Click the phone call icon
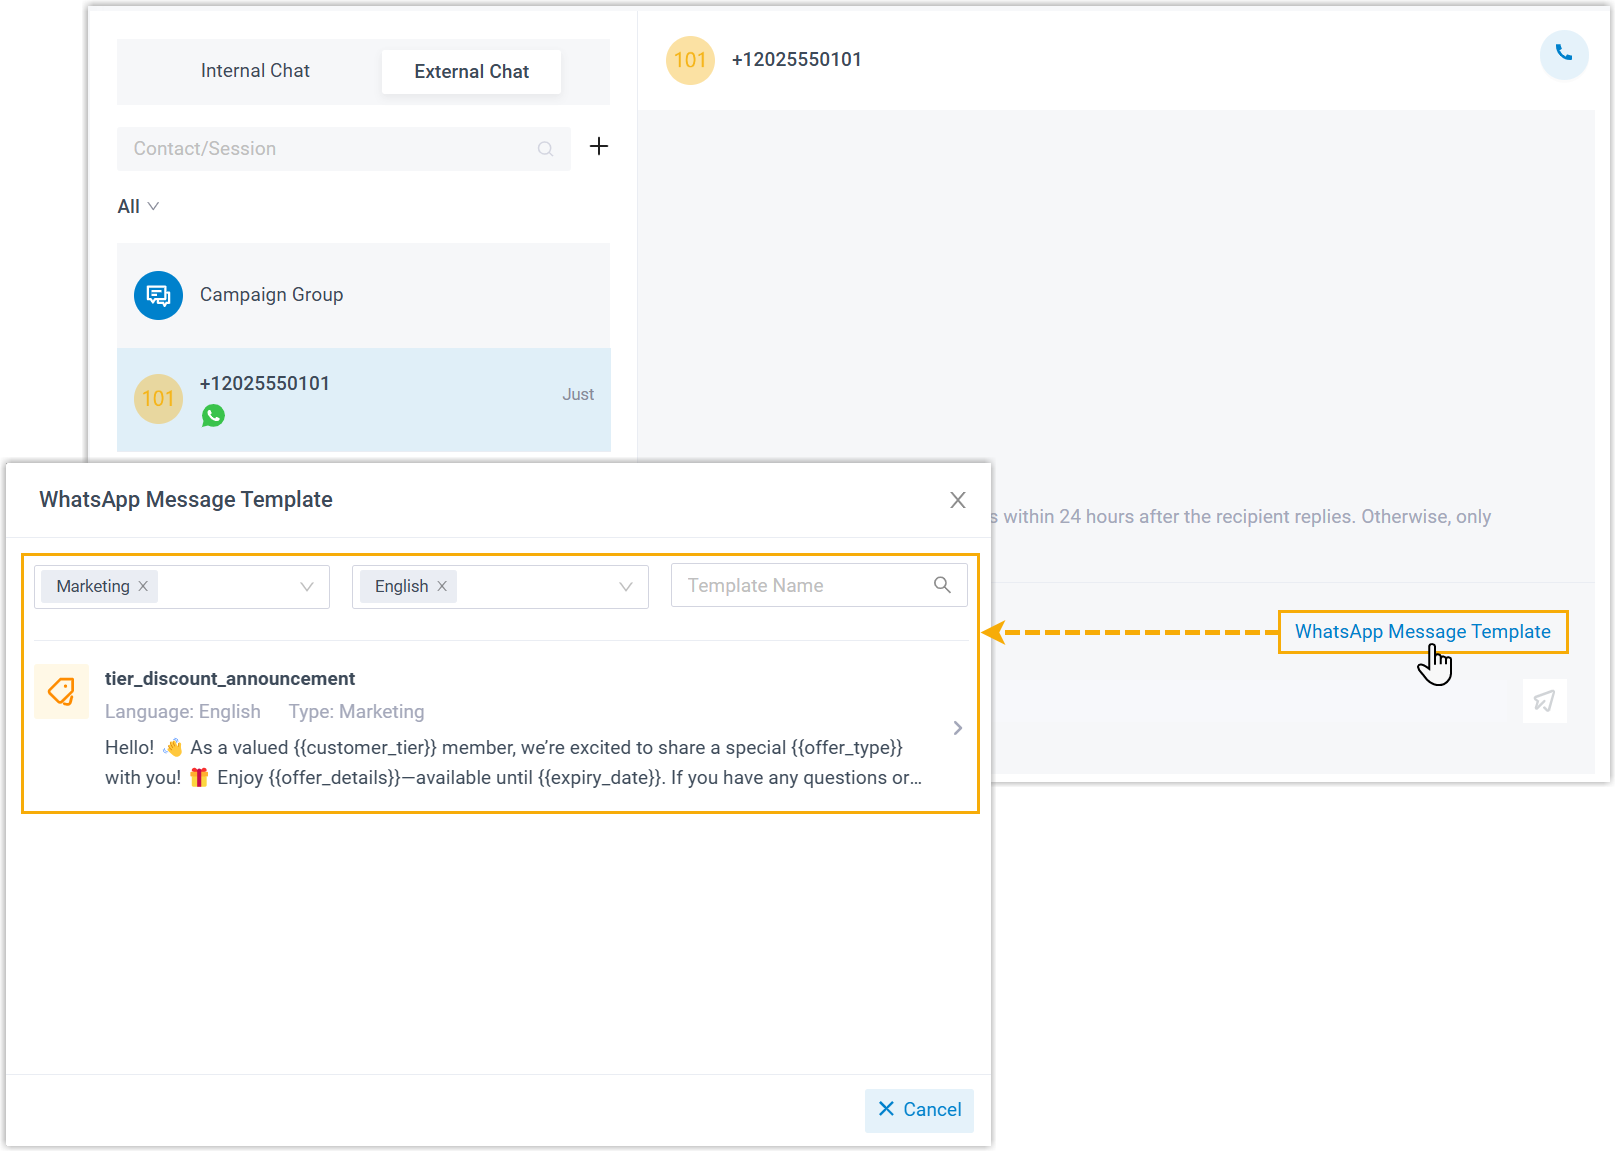The width and height of the screenshot is (1616, 1152). pyautogui.click(x=1563, y=54)
